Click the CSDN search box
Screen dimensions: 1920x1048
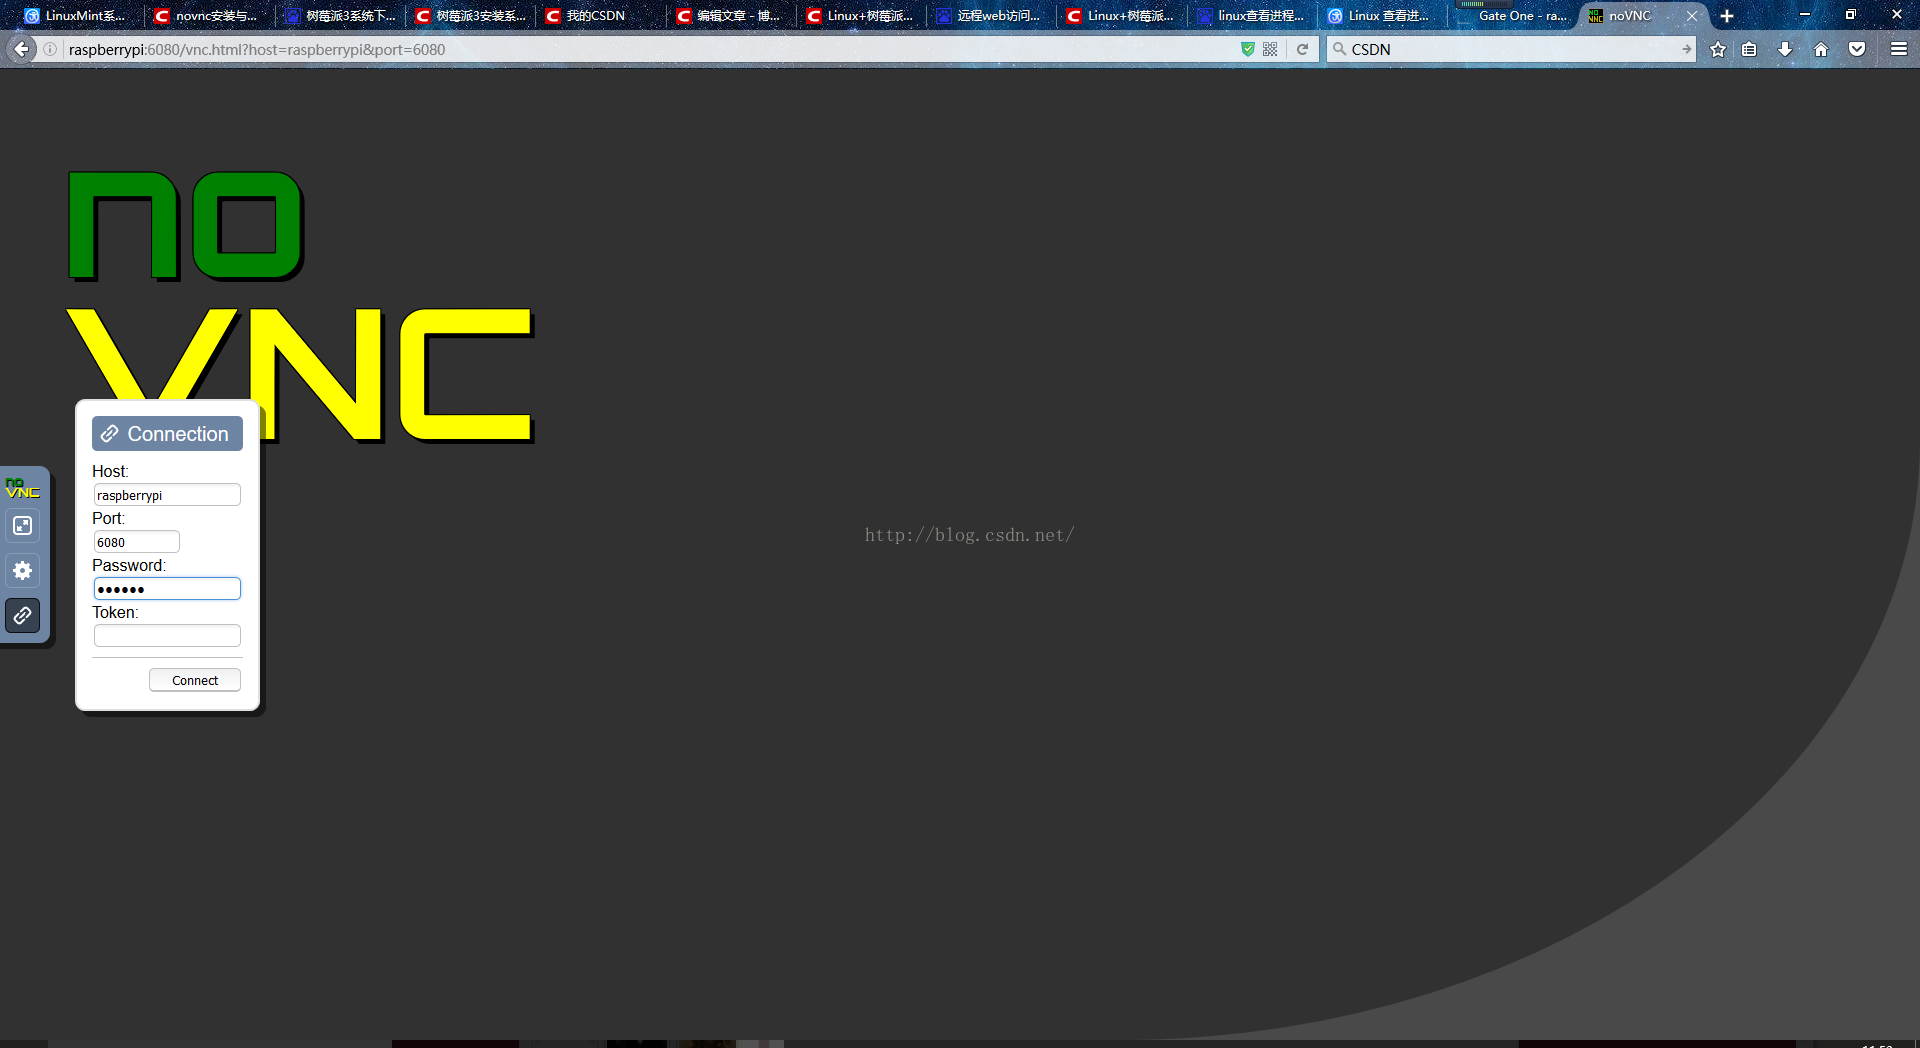tap(1510, 49)
